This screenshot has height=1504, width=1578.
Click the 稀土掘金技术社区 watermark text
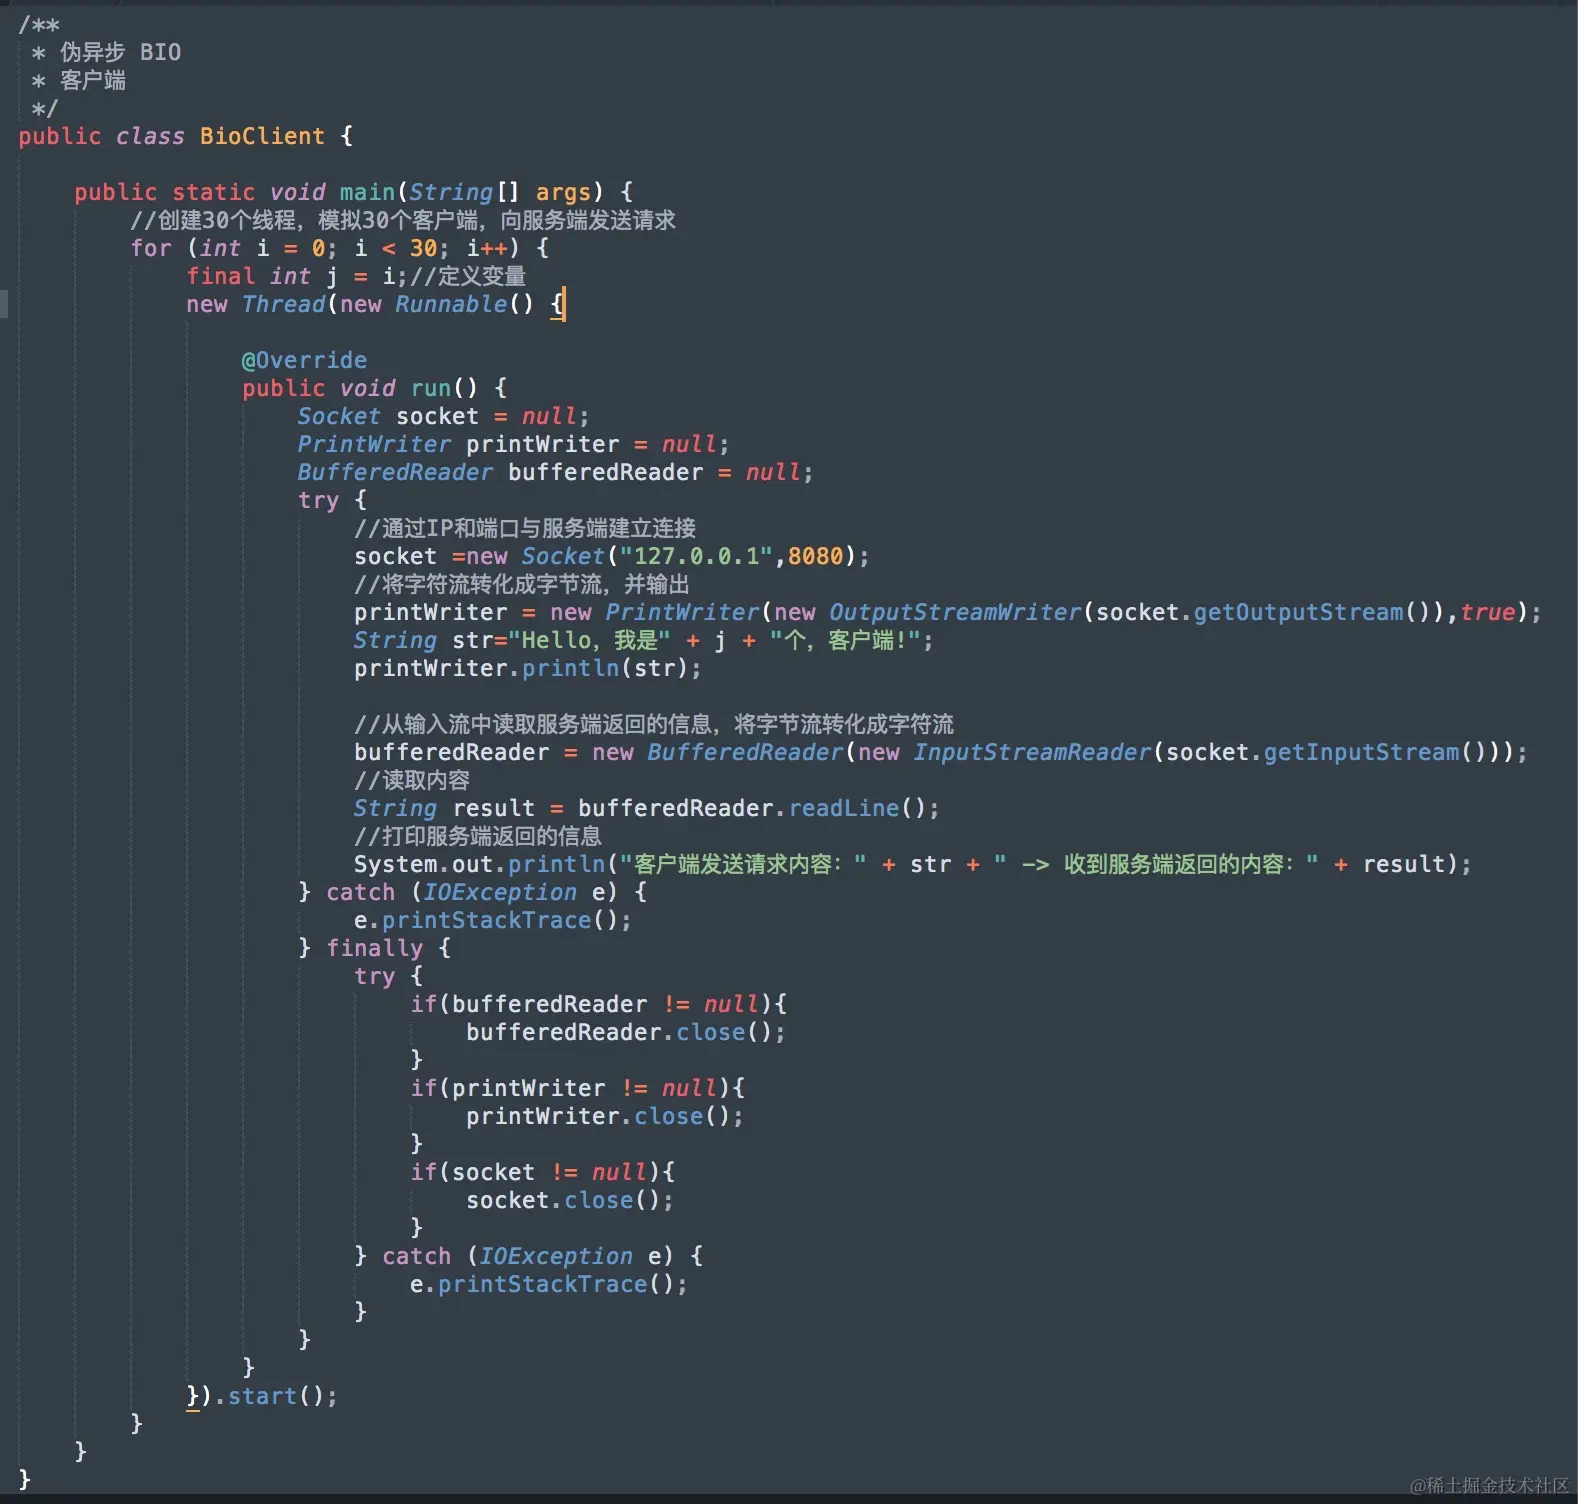(x=1489, y=1485)
